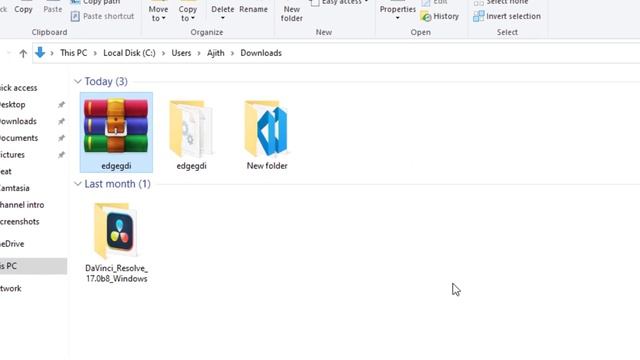
Task: Select OneDrive in the sidebar
Action: pos(12,244)
